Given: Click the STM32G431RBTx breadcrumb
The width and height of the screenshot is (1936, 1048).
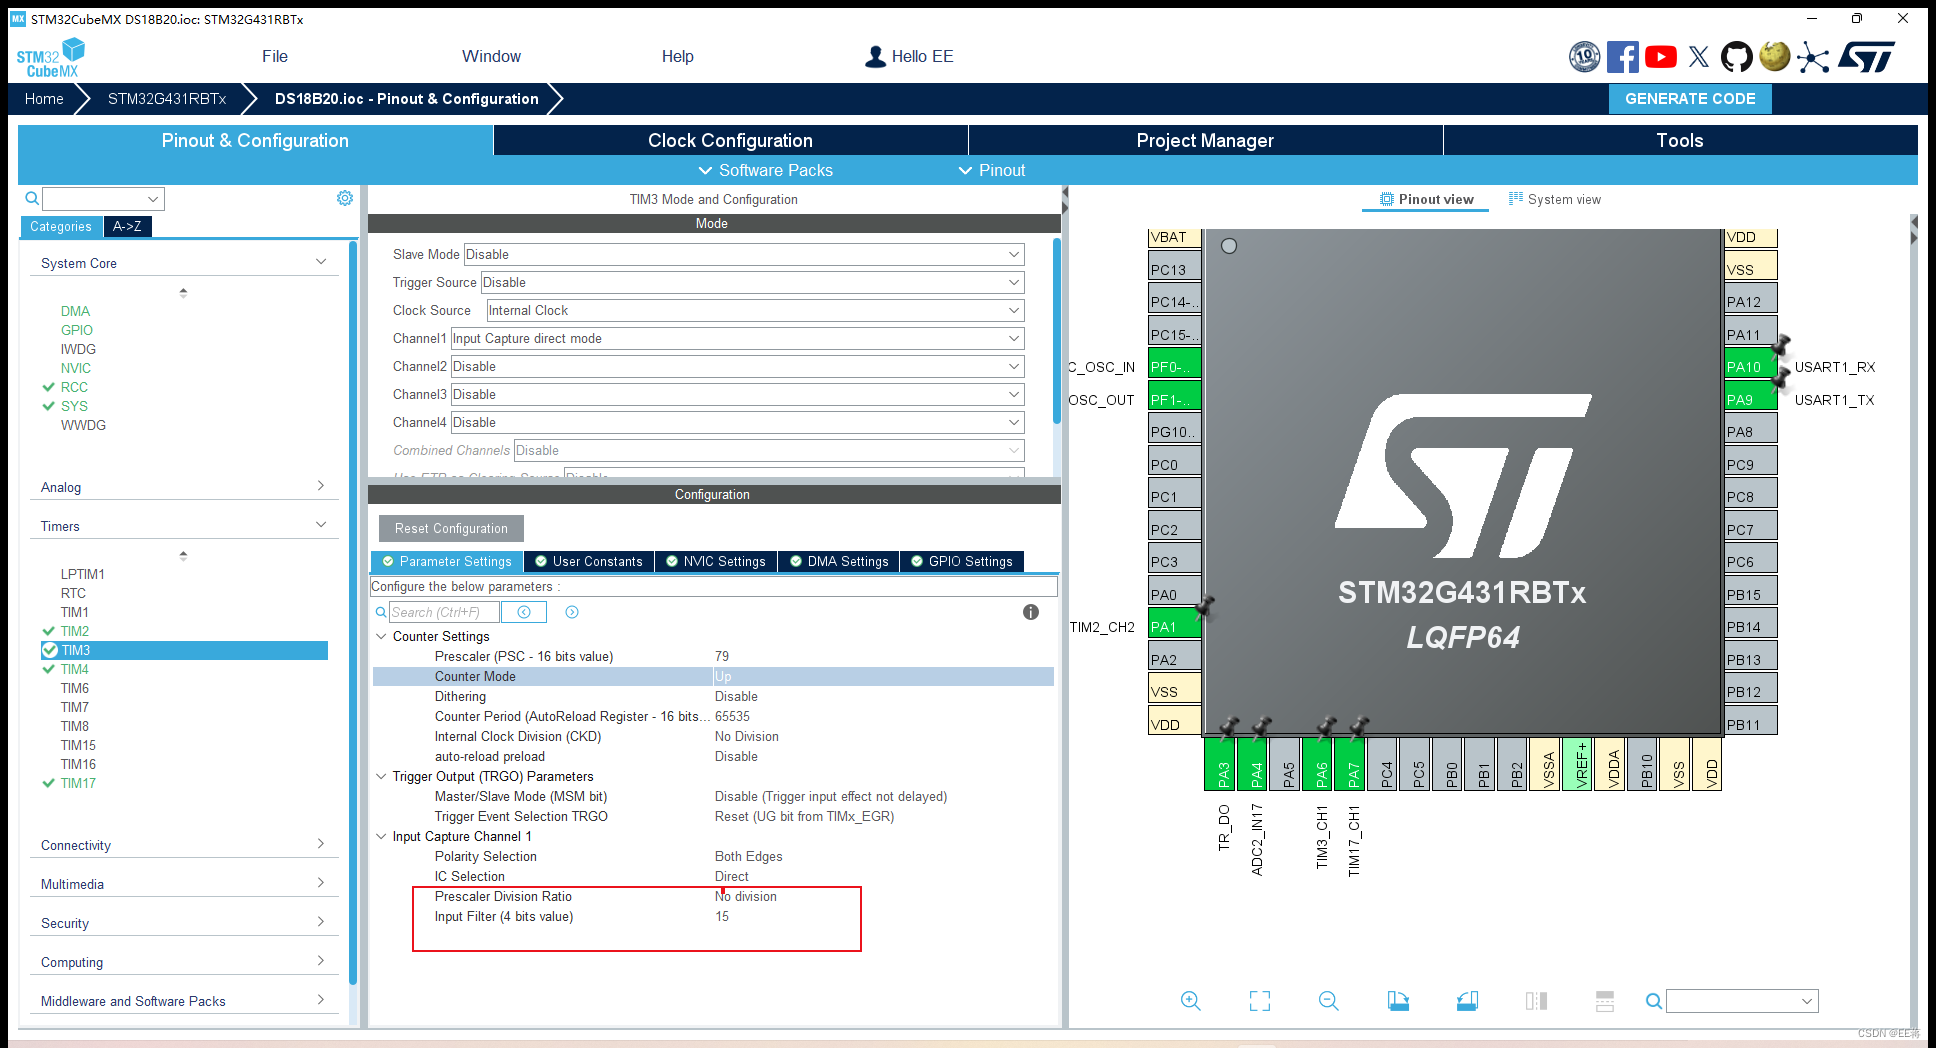Looking at the screenshot, I should coord(167,99).
